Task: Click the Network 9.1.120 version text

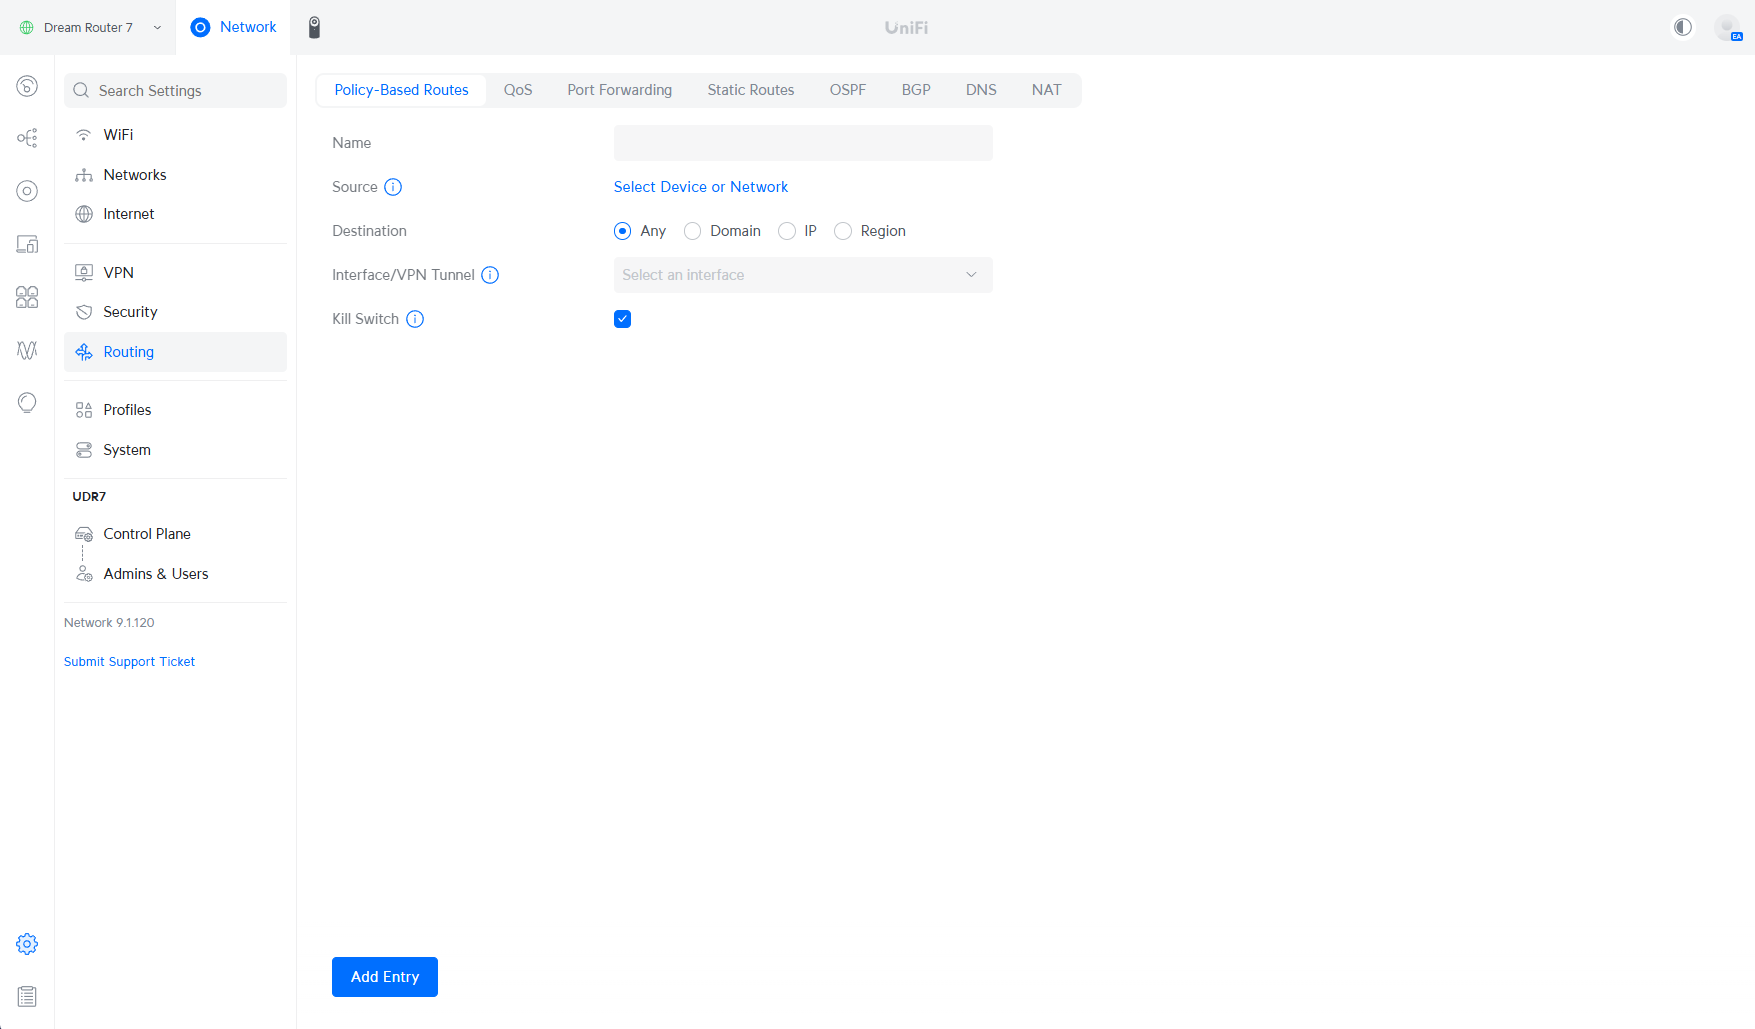Action: point(109,623)
